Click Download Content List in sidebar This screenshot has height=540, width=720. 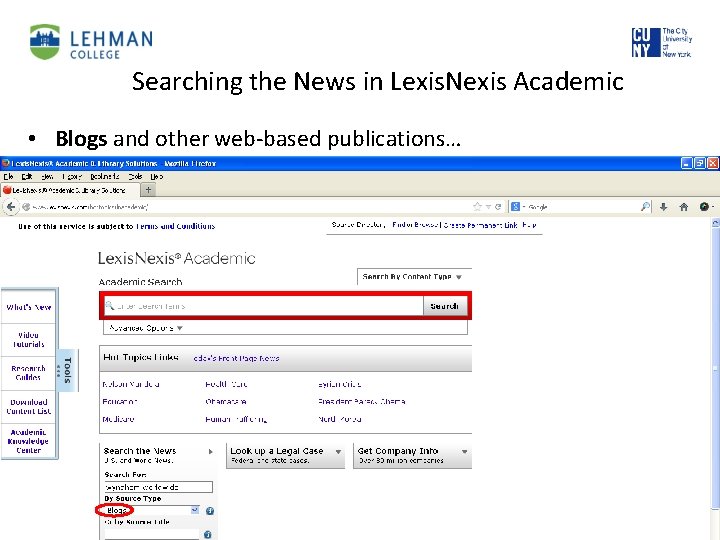coord(28,406)
